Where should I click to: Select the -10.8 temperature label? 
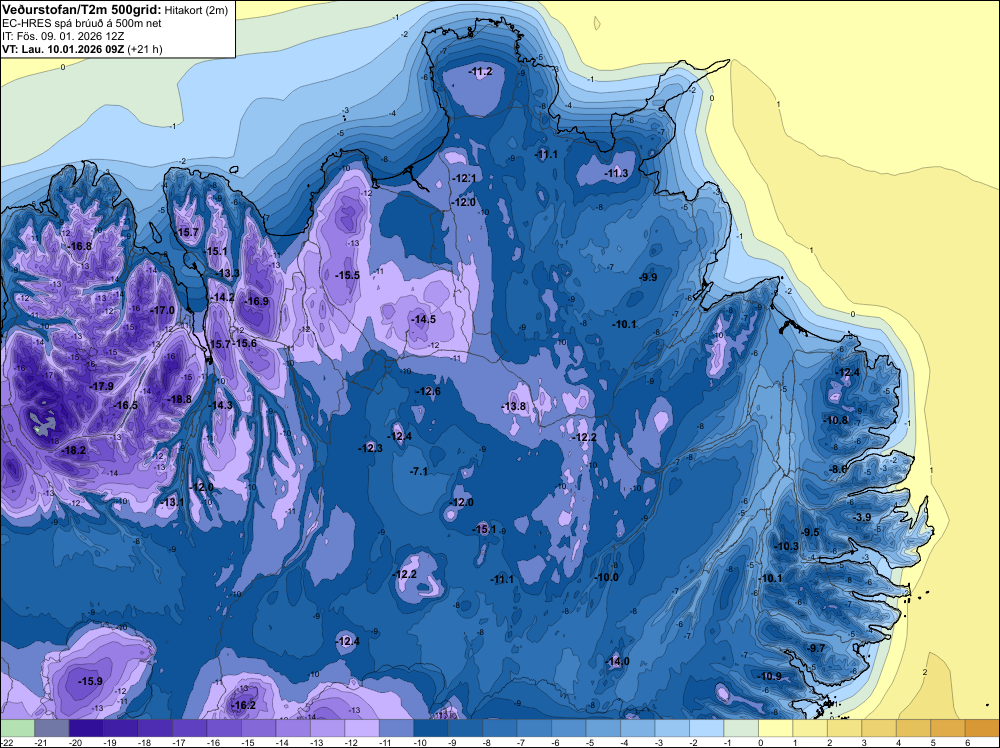(x=836, y=420)
